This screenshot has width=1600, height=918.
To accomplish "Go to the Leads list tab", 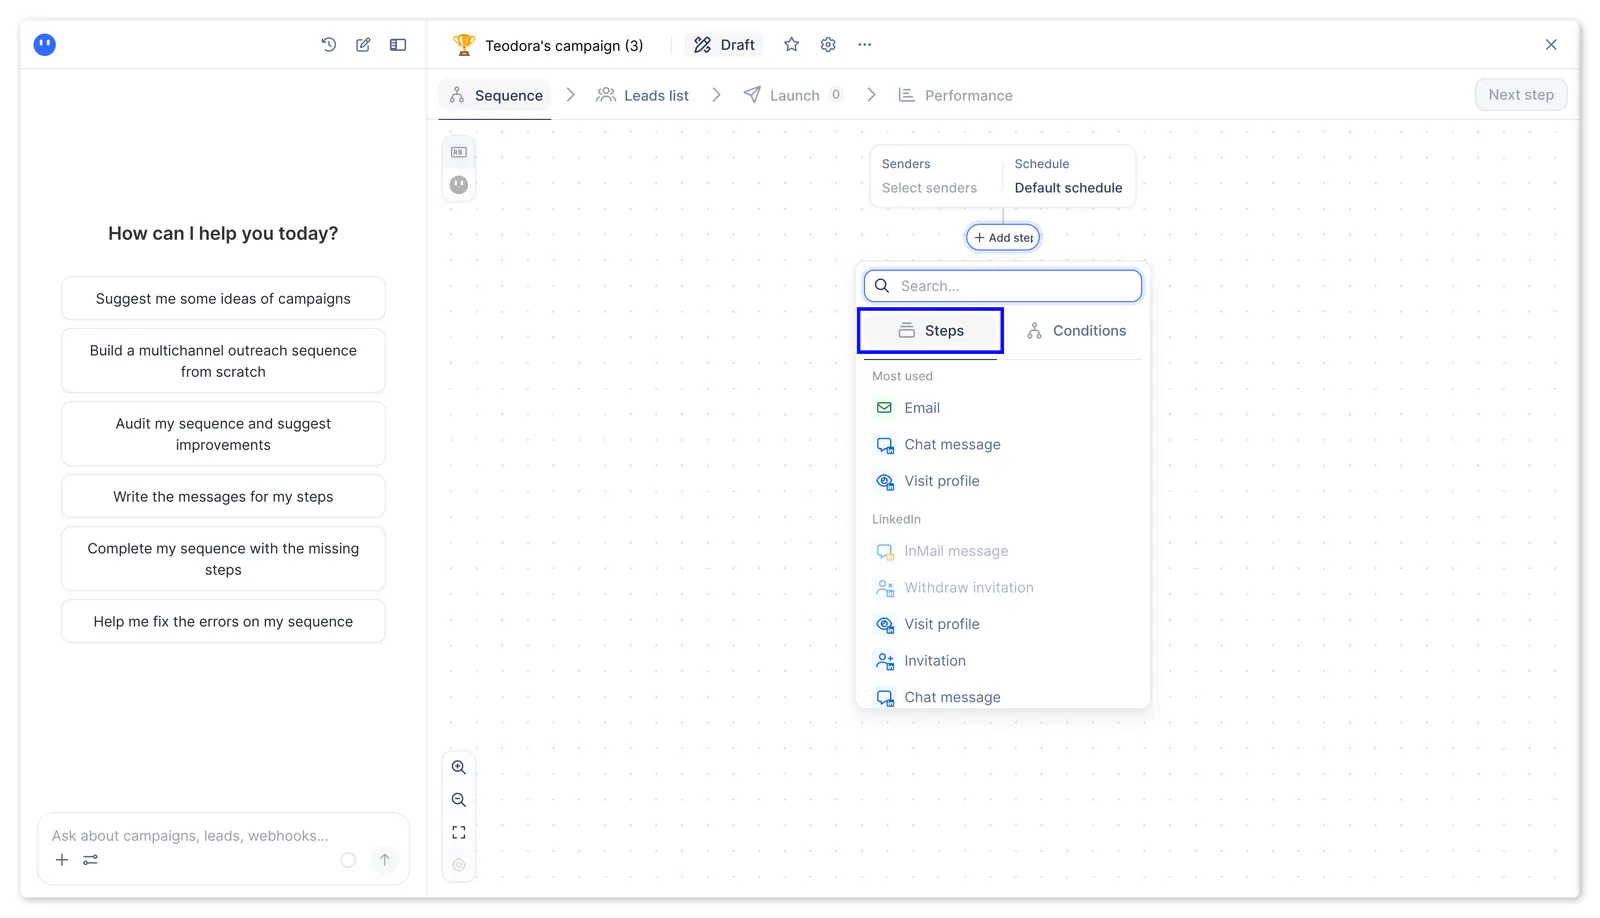I will pyautogui.click(x=642, y=96).
